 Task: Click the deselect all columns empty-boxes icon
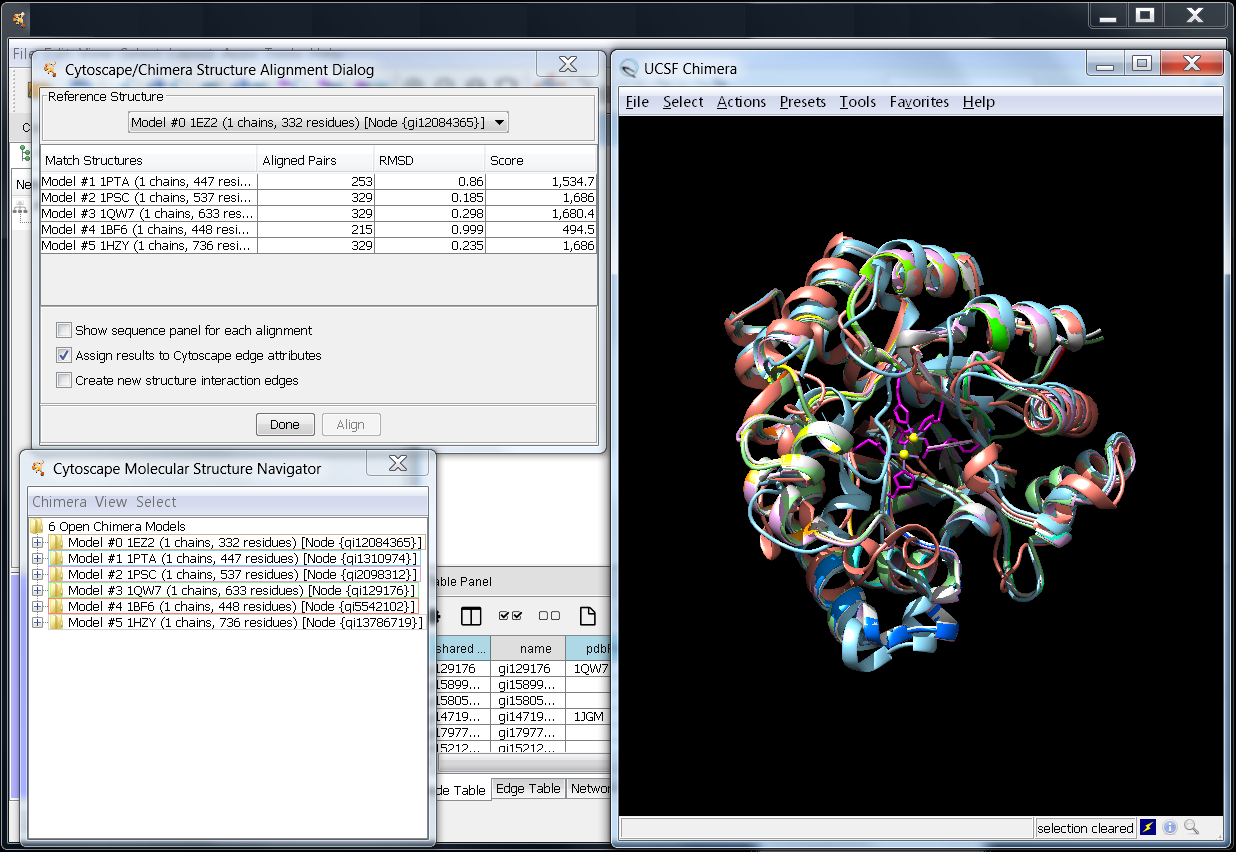coord(549,616)
